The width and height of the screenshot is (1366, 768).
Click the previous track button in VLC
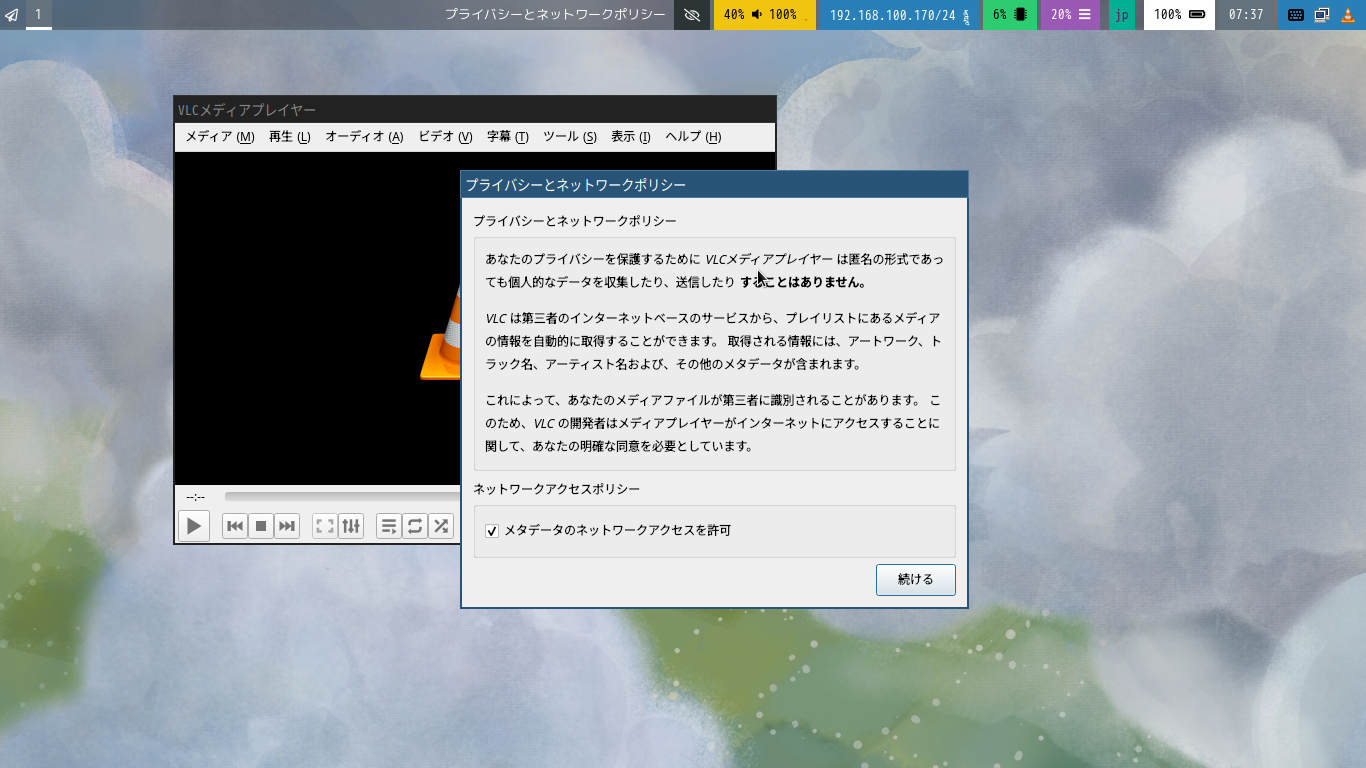[x=235, y=526]
